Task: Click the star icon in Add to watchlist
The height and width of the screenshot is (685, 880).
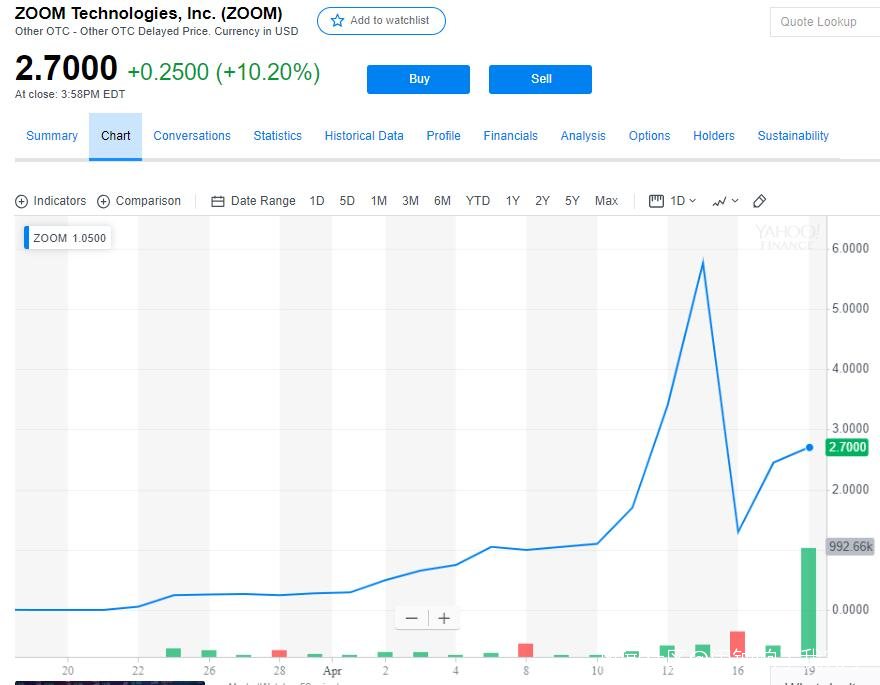Action: (337, 21)
